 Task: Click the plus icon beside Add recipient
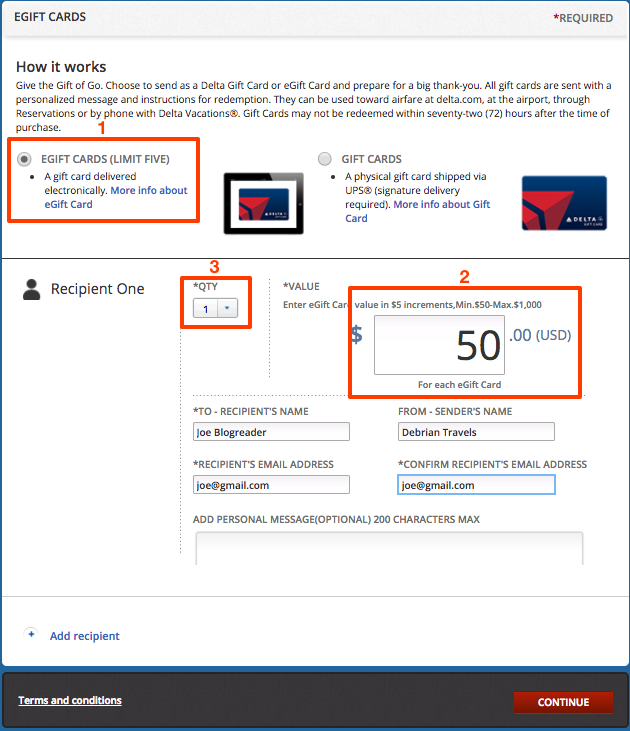click(x=31, y=634)
